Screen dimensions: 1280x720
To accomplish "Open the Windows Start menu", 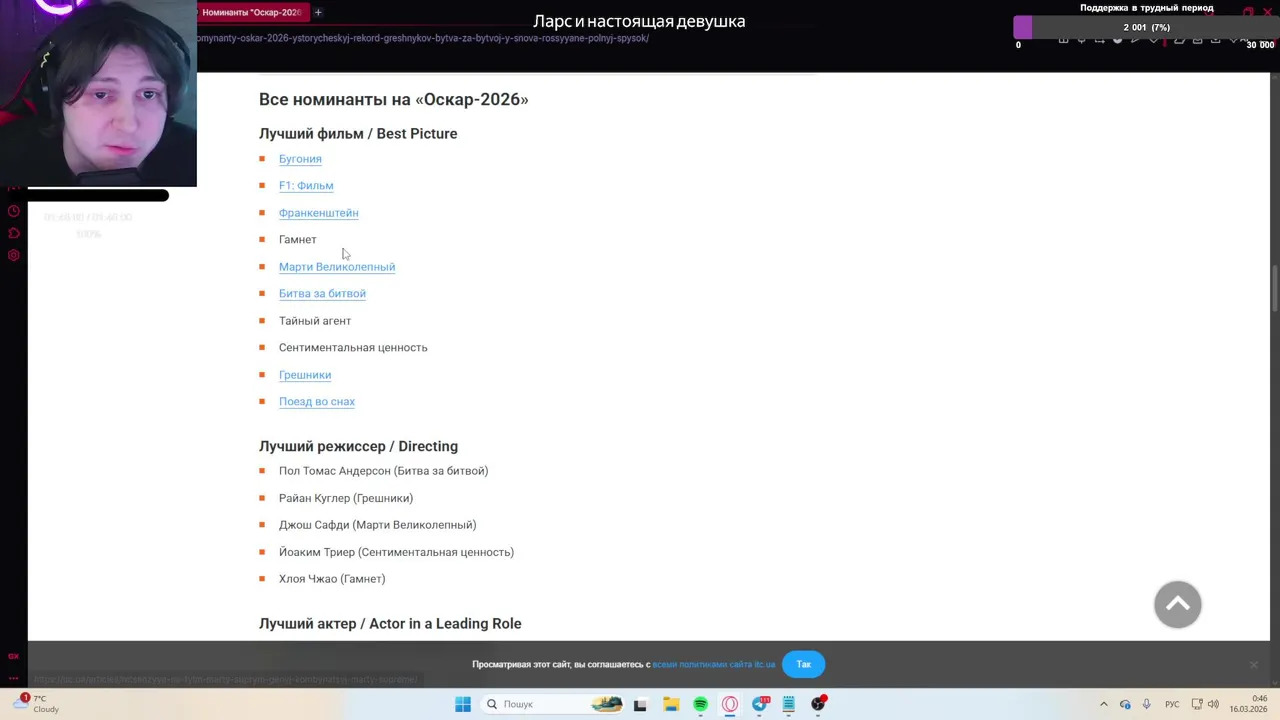I will tap(463, 704).
